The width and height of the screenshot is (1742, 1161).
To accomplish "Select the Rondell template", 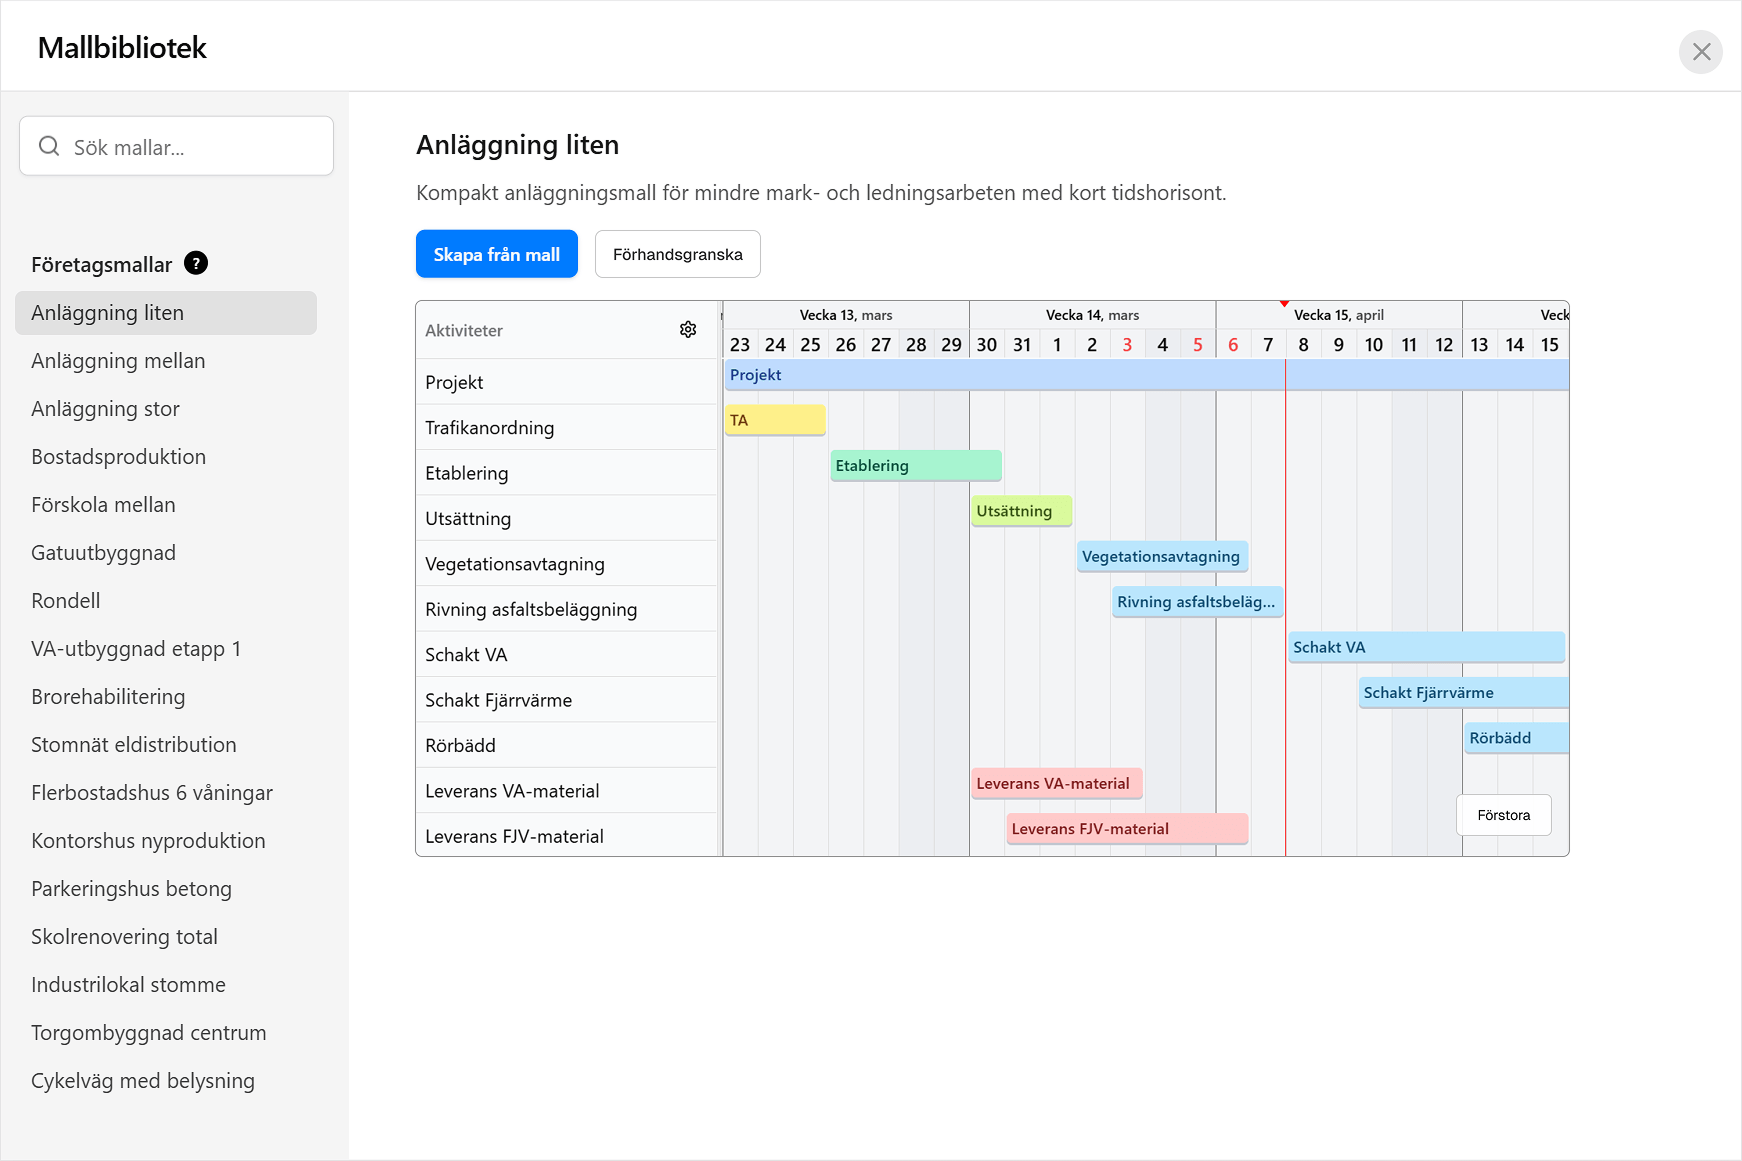I will click(x=65, y=600).
